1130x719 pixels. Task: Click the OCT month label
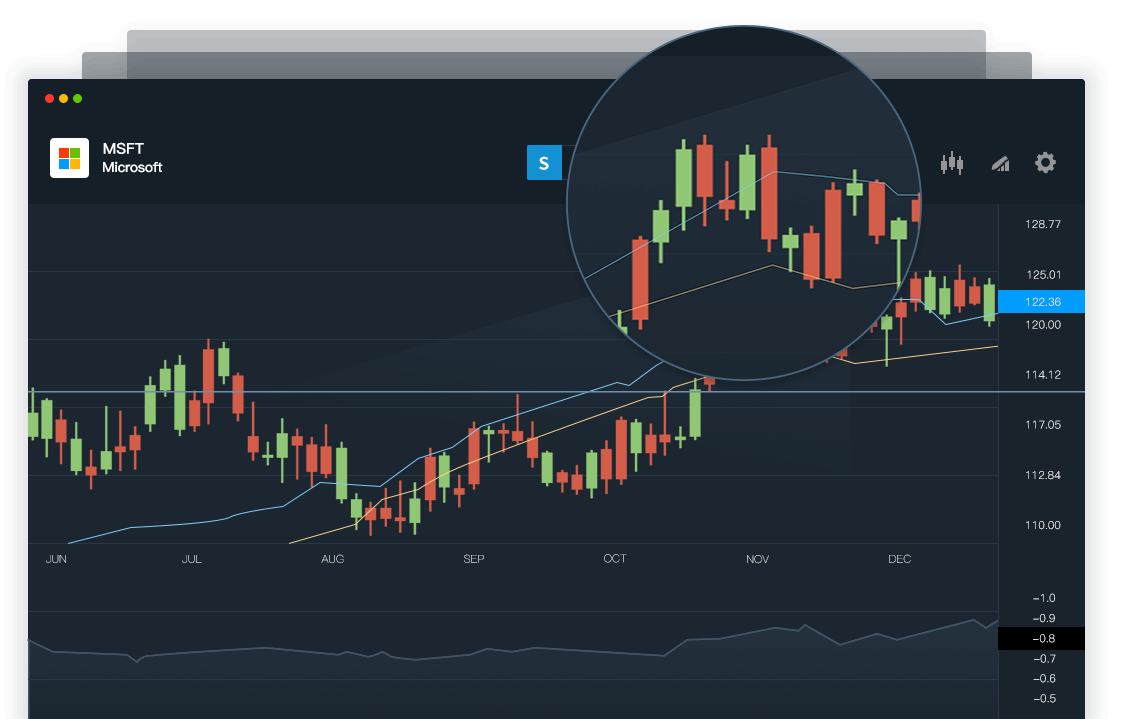click(x=615, y=559)
